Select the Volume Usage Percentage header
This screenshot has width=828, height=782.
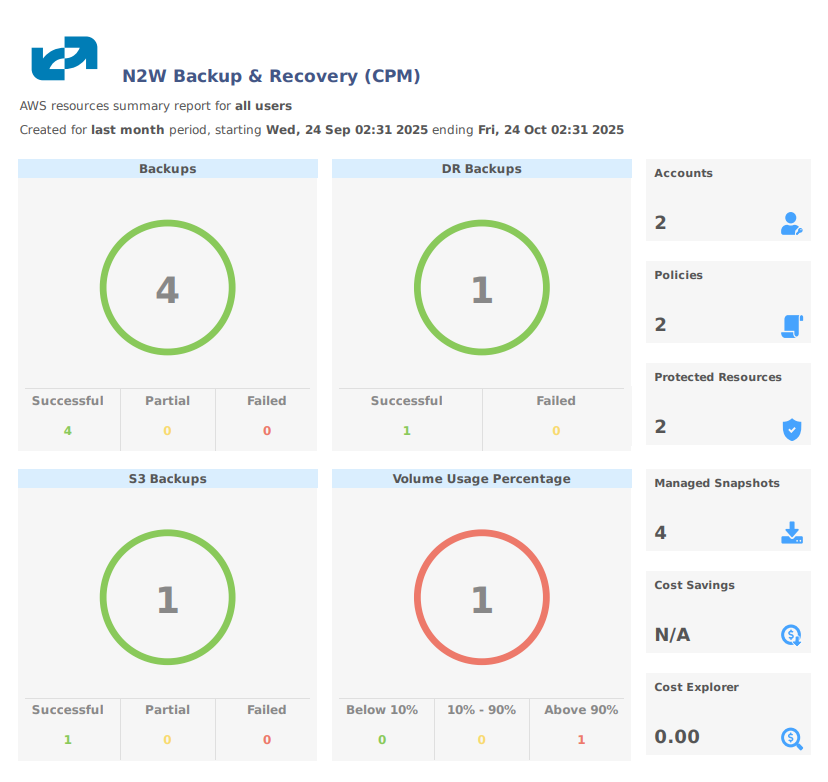click(x=481, y=479)
